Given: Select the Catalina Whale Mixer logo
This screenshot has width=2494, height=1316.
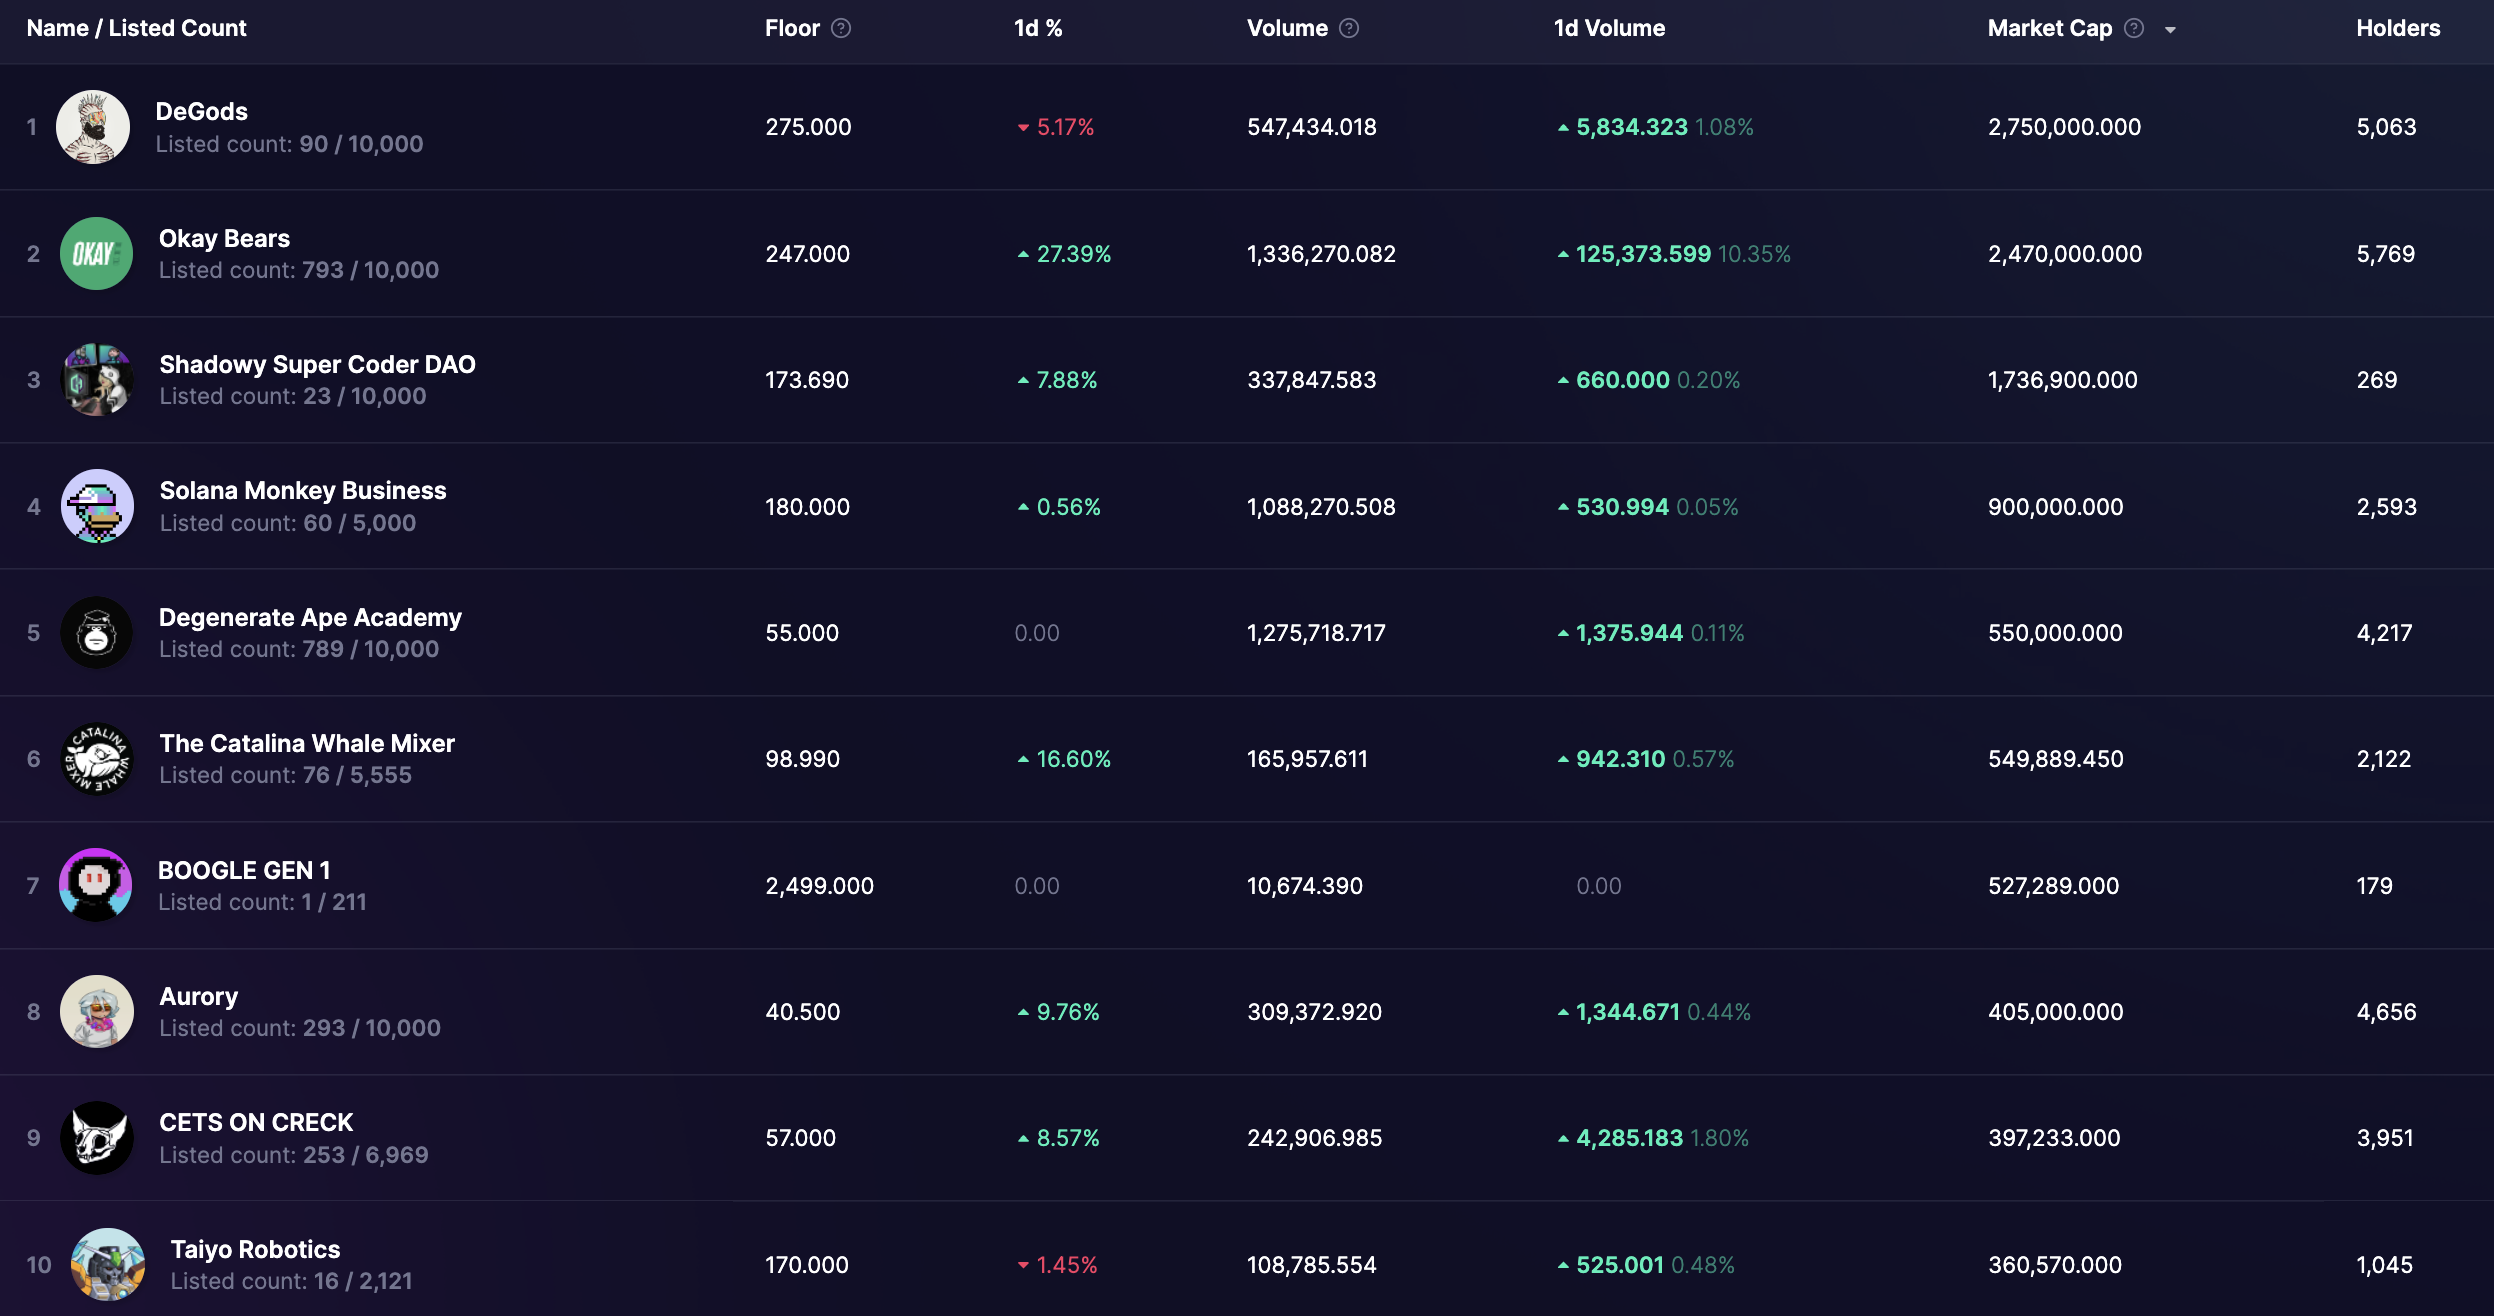Looking at the screenshot, I should [97, 759].
